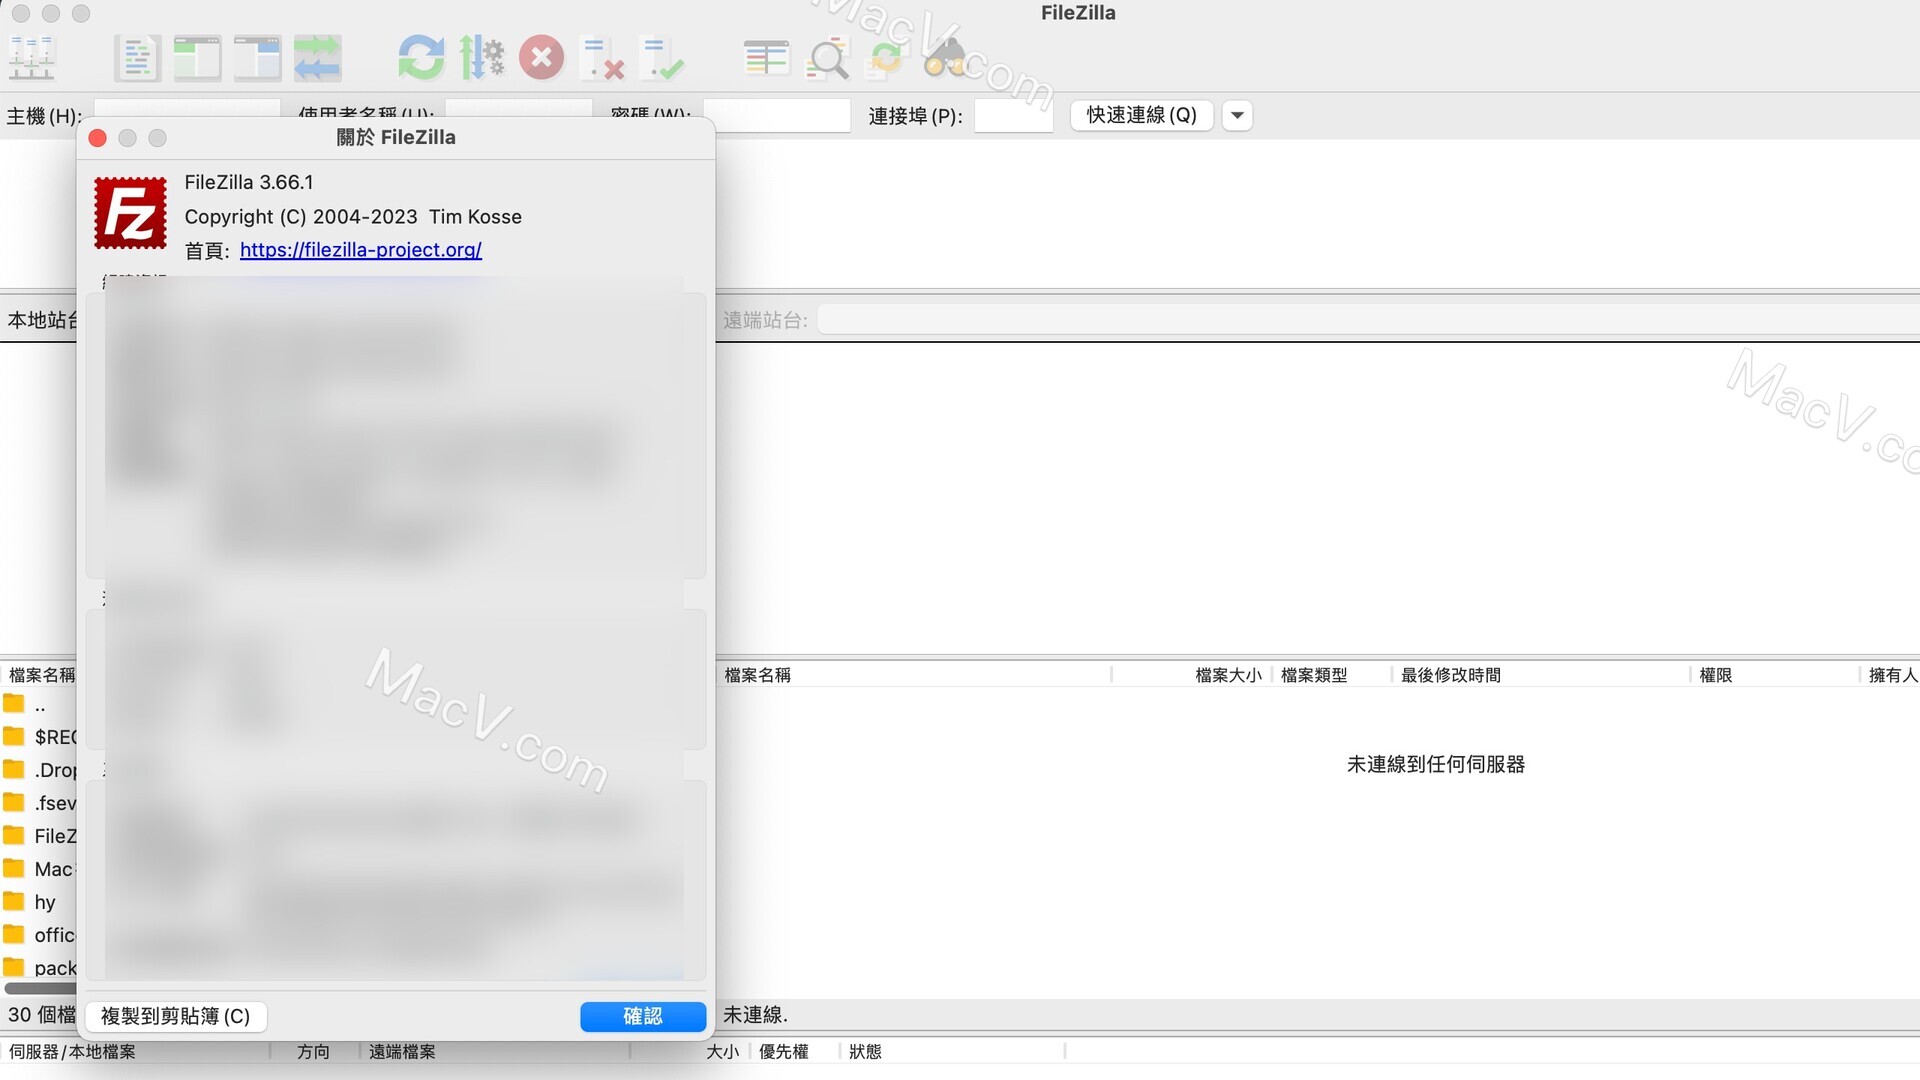Image resolution: width=1920 pixels, height=1080 pixels.
Task: Click the 大小 queue column header
Action: (722, 1051)
